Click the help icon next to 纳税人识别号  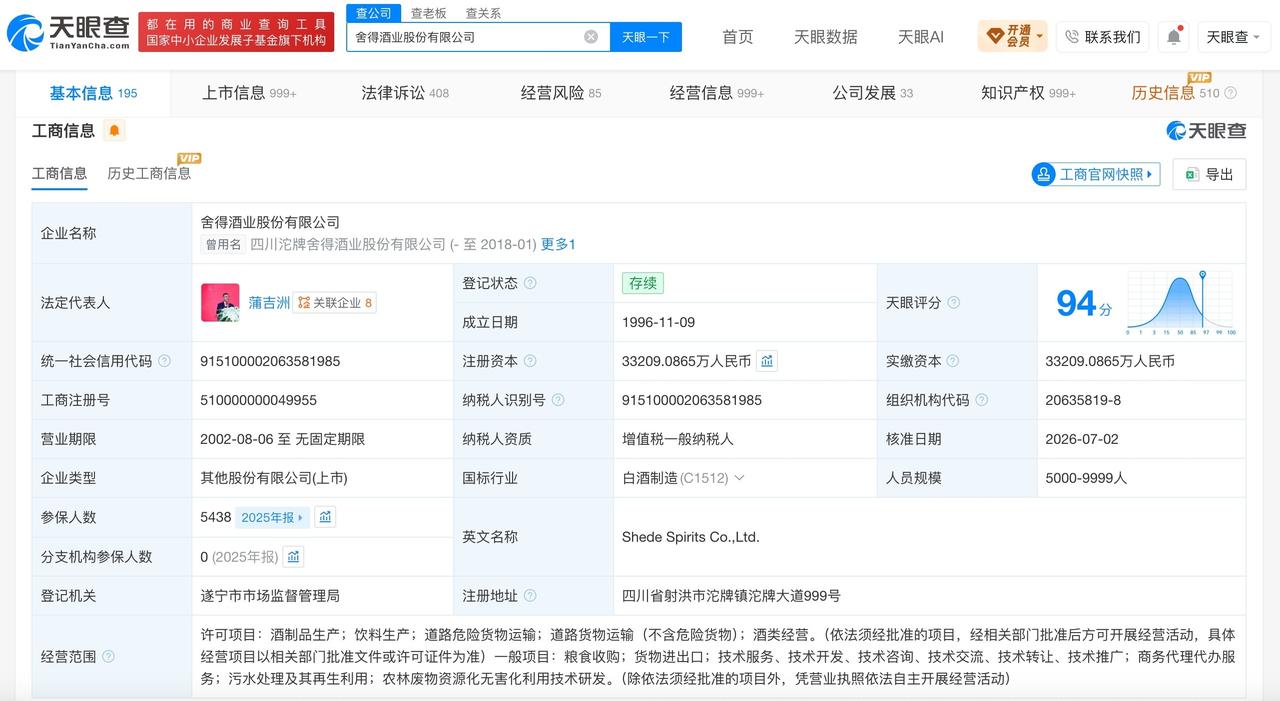point(558,400)
